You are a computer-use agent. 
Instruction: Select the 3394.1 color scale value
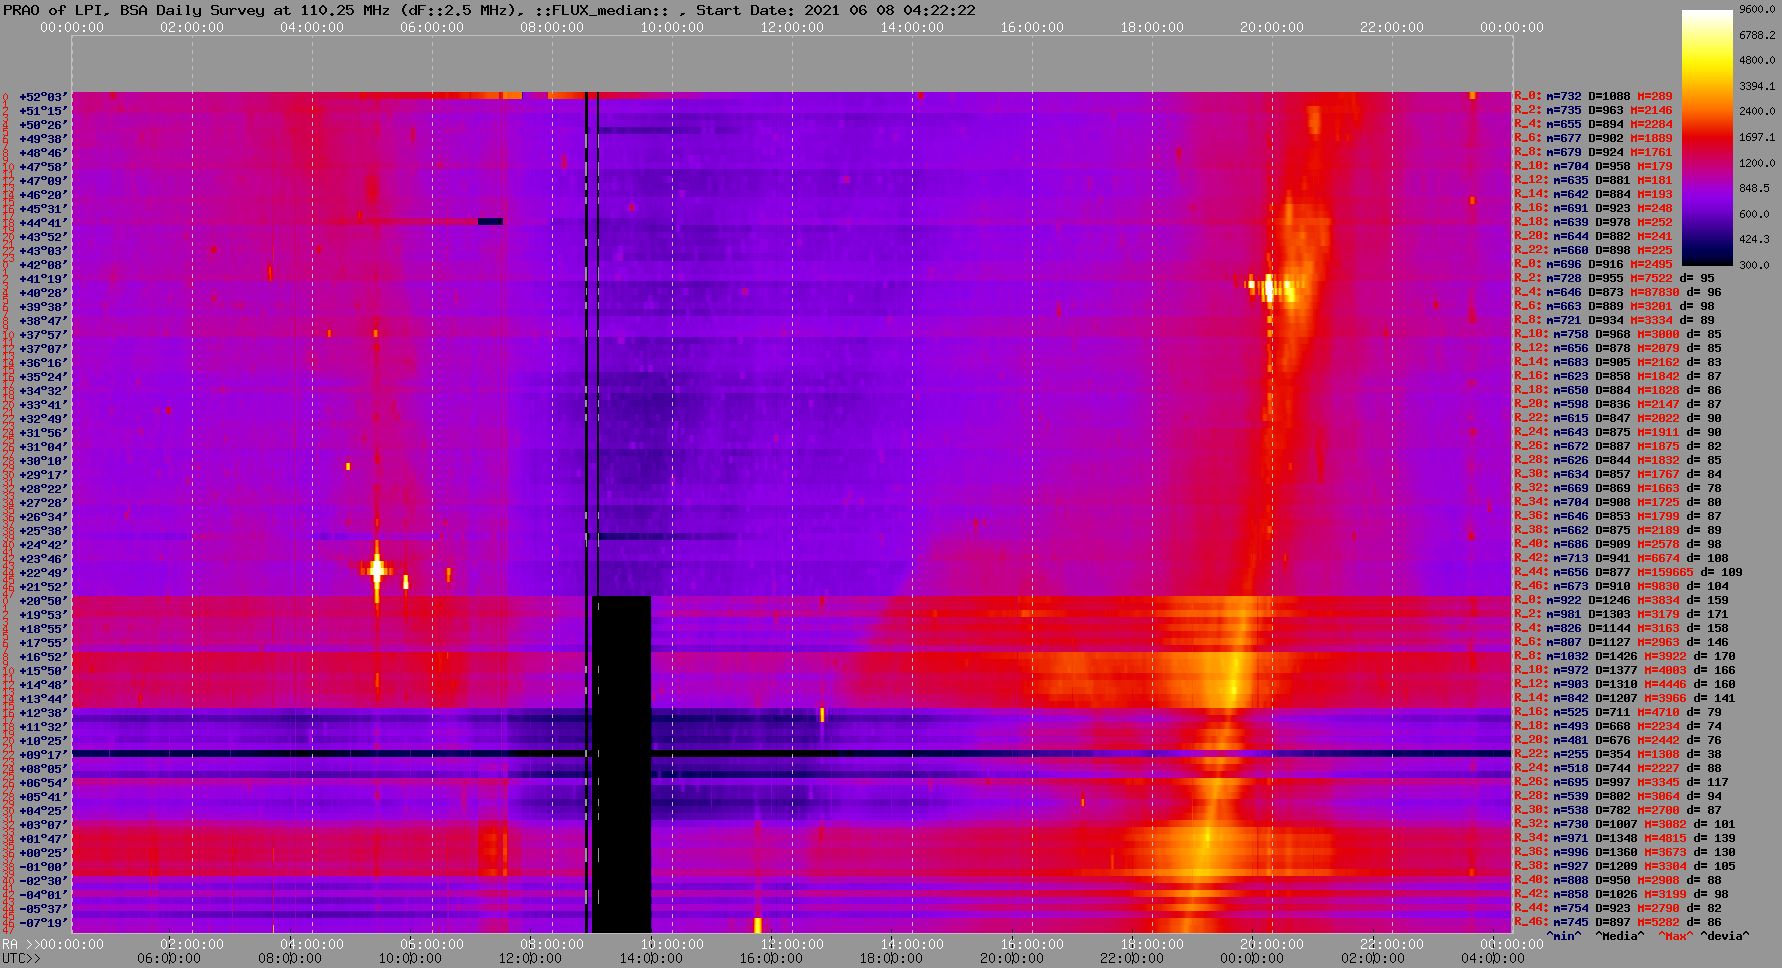[1757, 86]
